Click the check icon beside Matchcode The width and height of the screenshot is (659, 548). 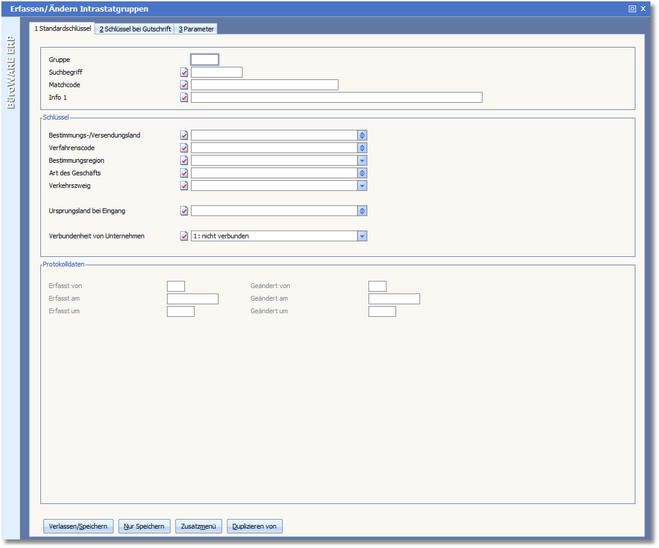tap(184, 86)
